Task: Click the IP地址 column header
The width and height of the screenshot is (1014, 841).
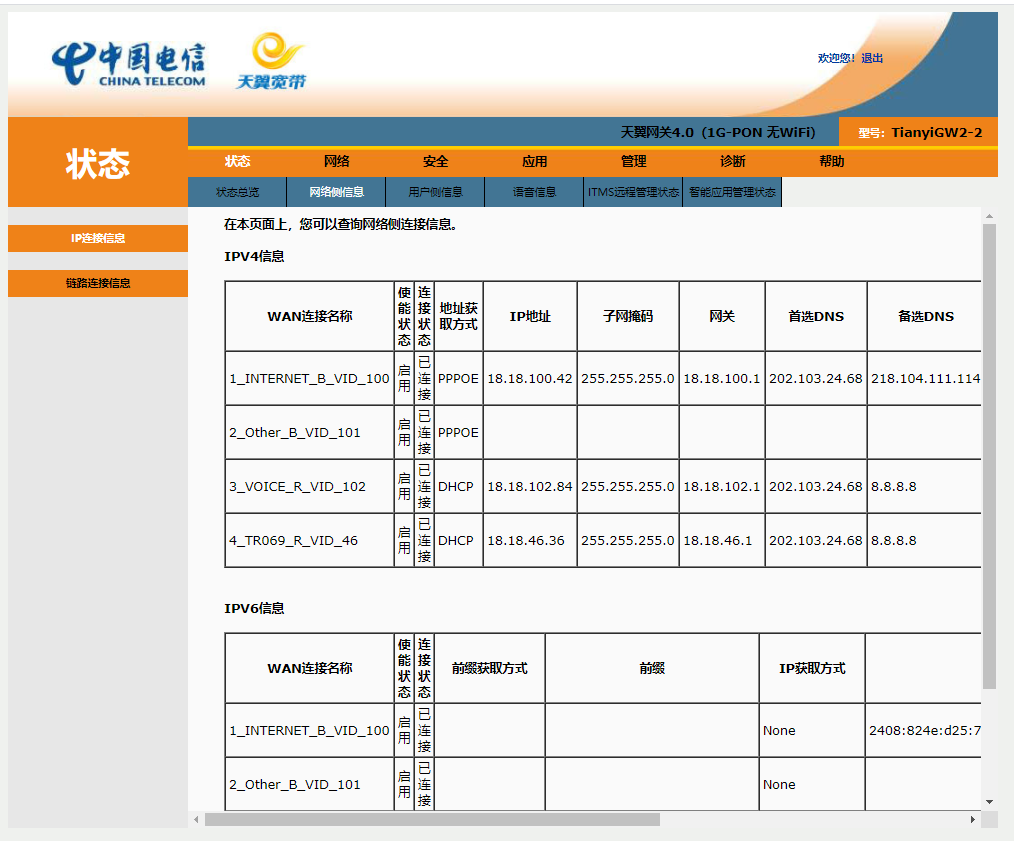Action: point(530,316)
